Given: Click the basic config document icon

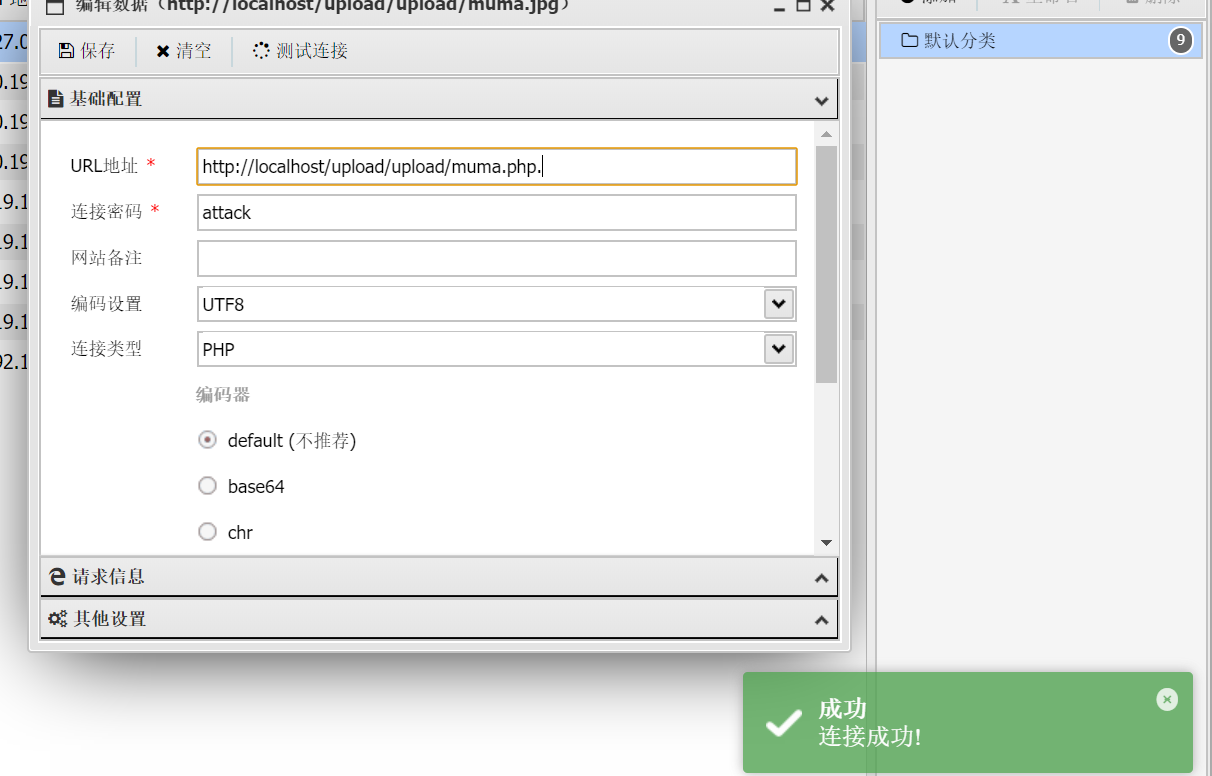Looking at the screenshot, I should pos(56,99).
